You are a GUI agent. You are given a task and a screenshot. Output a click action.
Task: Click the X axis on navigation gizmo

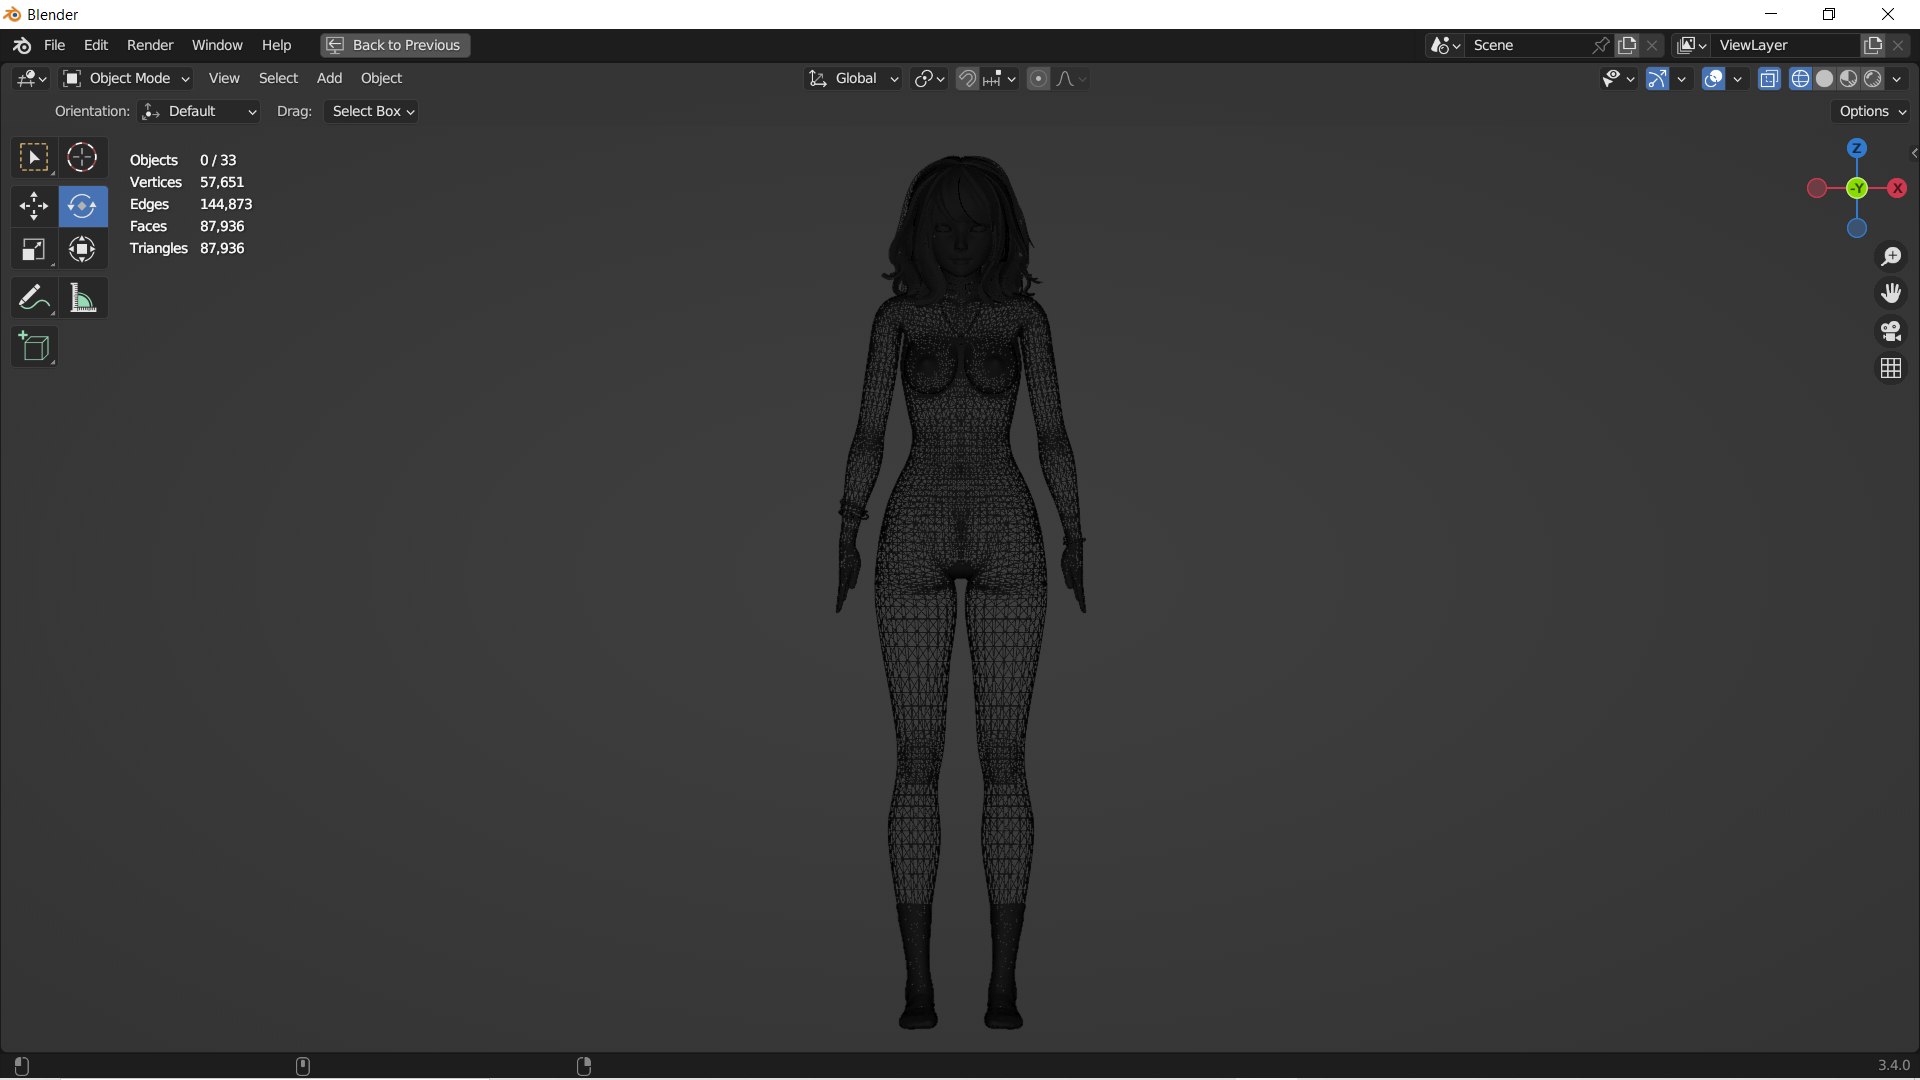pyautogui.click(x=1897, y=188)
